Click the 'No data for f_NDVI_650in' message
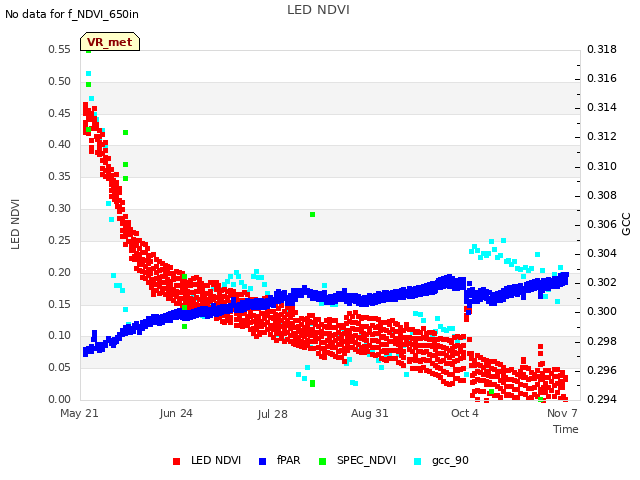Viewport: 640px width, 480px height. click(x=72, y=14)
